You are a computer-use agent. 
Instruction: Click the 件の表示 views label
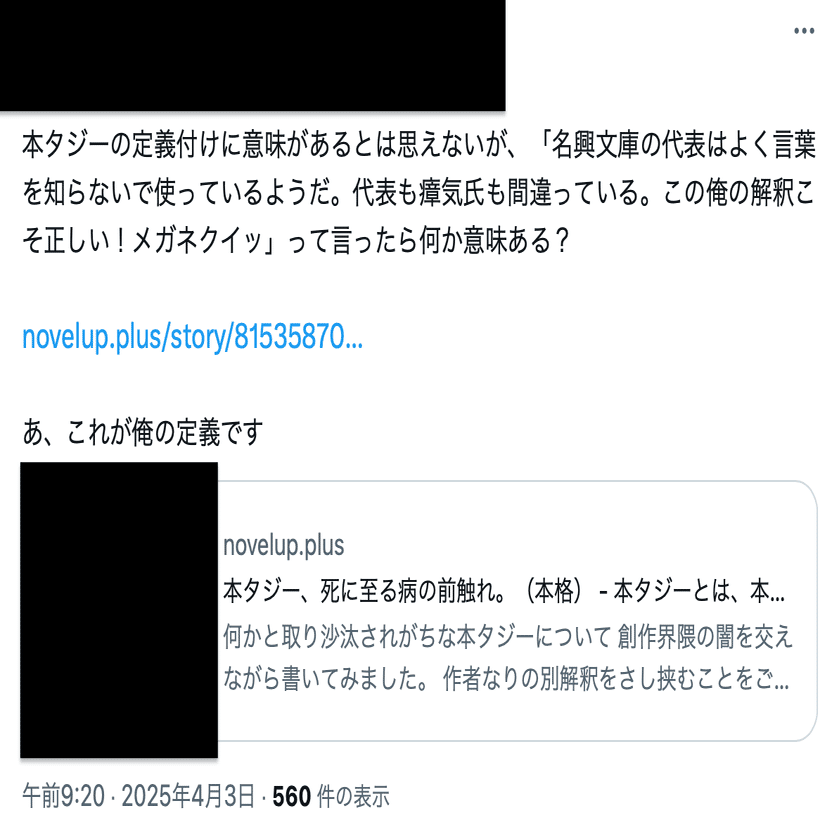353,796
